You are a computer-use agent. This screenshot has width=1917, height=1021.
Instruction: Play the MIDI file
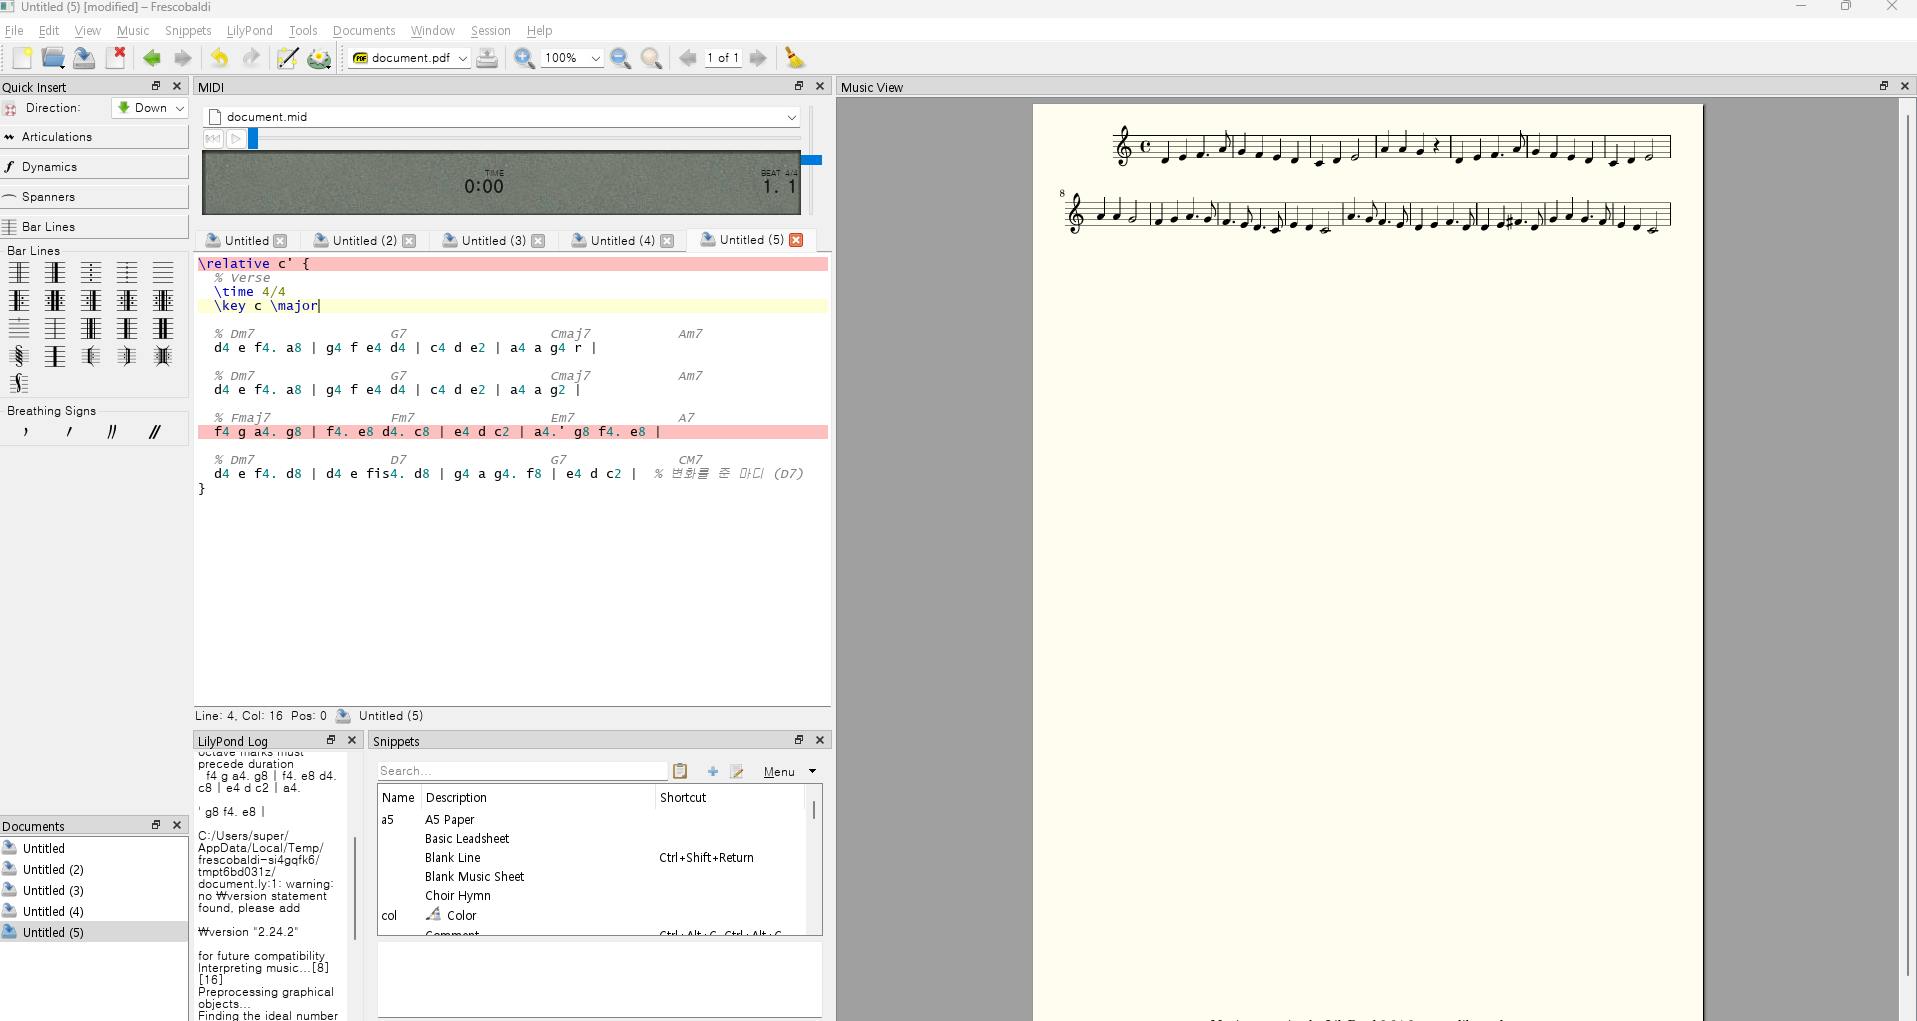[x=235, y=139]
